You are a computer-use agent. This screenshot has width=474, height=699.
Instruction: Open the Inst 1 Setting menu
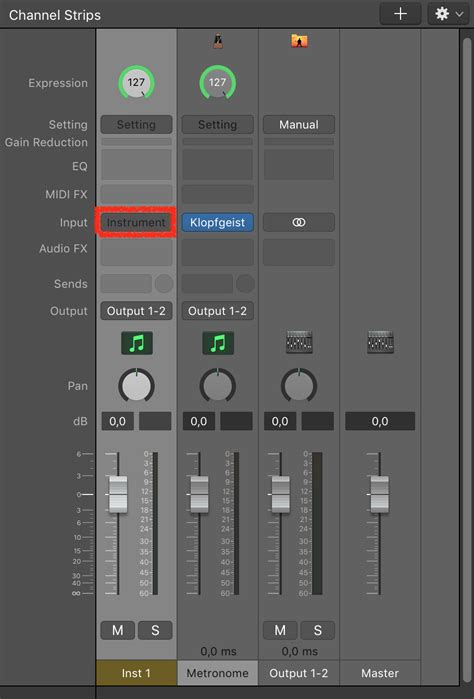pos(136,124)
